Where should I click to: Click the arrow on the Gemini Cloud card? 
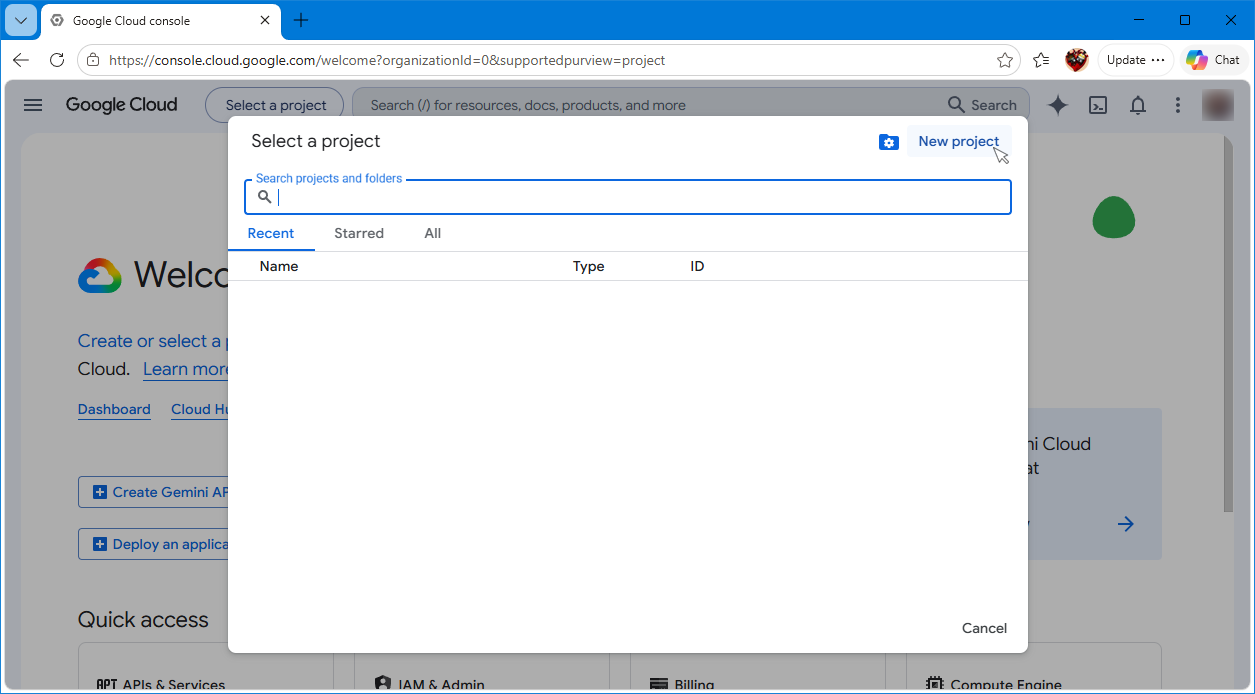pyautogui.click(x=1126, y=524)
